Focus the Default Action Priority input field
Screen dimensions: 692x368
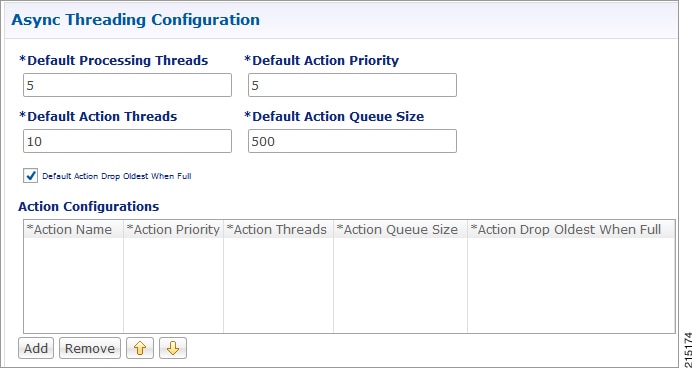[x=352, y=85]
